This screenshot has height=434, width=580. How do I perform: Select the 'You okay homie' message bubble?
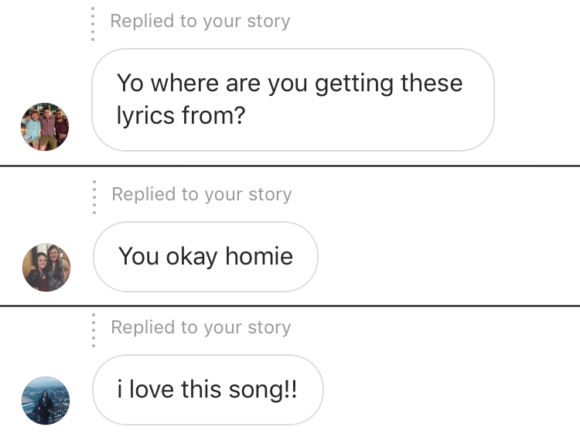tap(206, 257)
